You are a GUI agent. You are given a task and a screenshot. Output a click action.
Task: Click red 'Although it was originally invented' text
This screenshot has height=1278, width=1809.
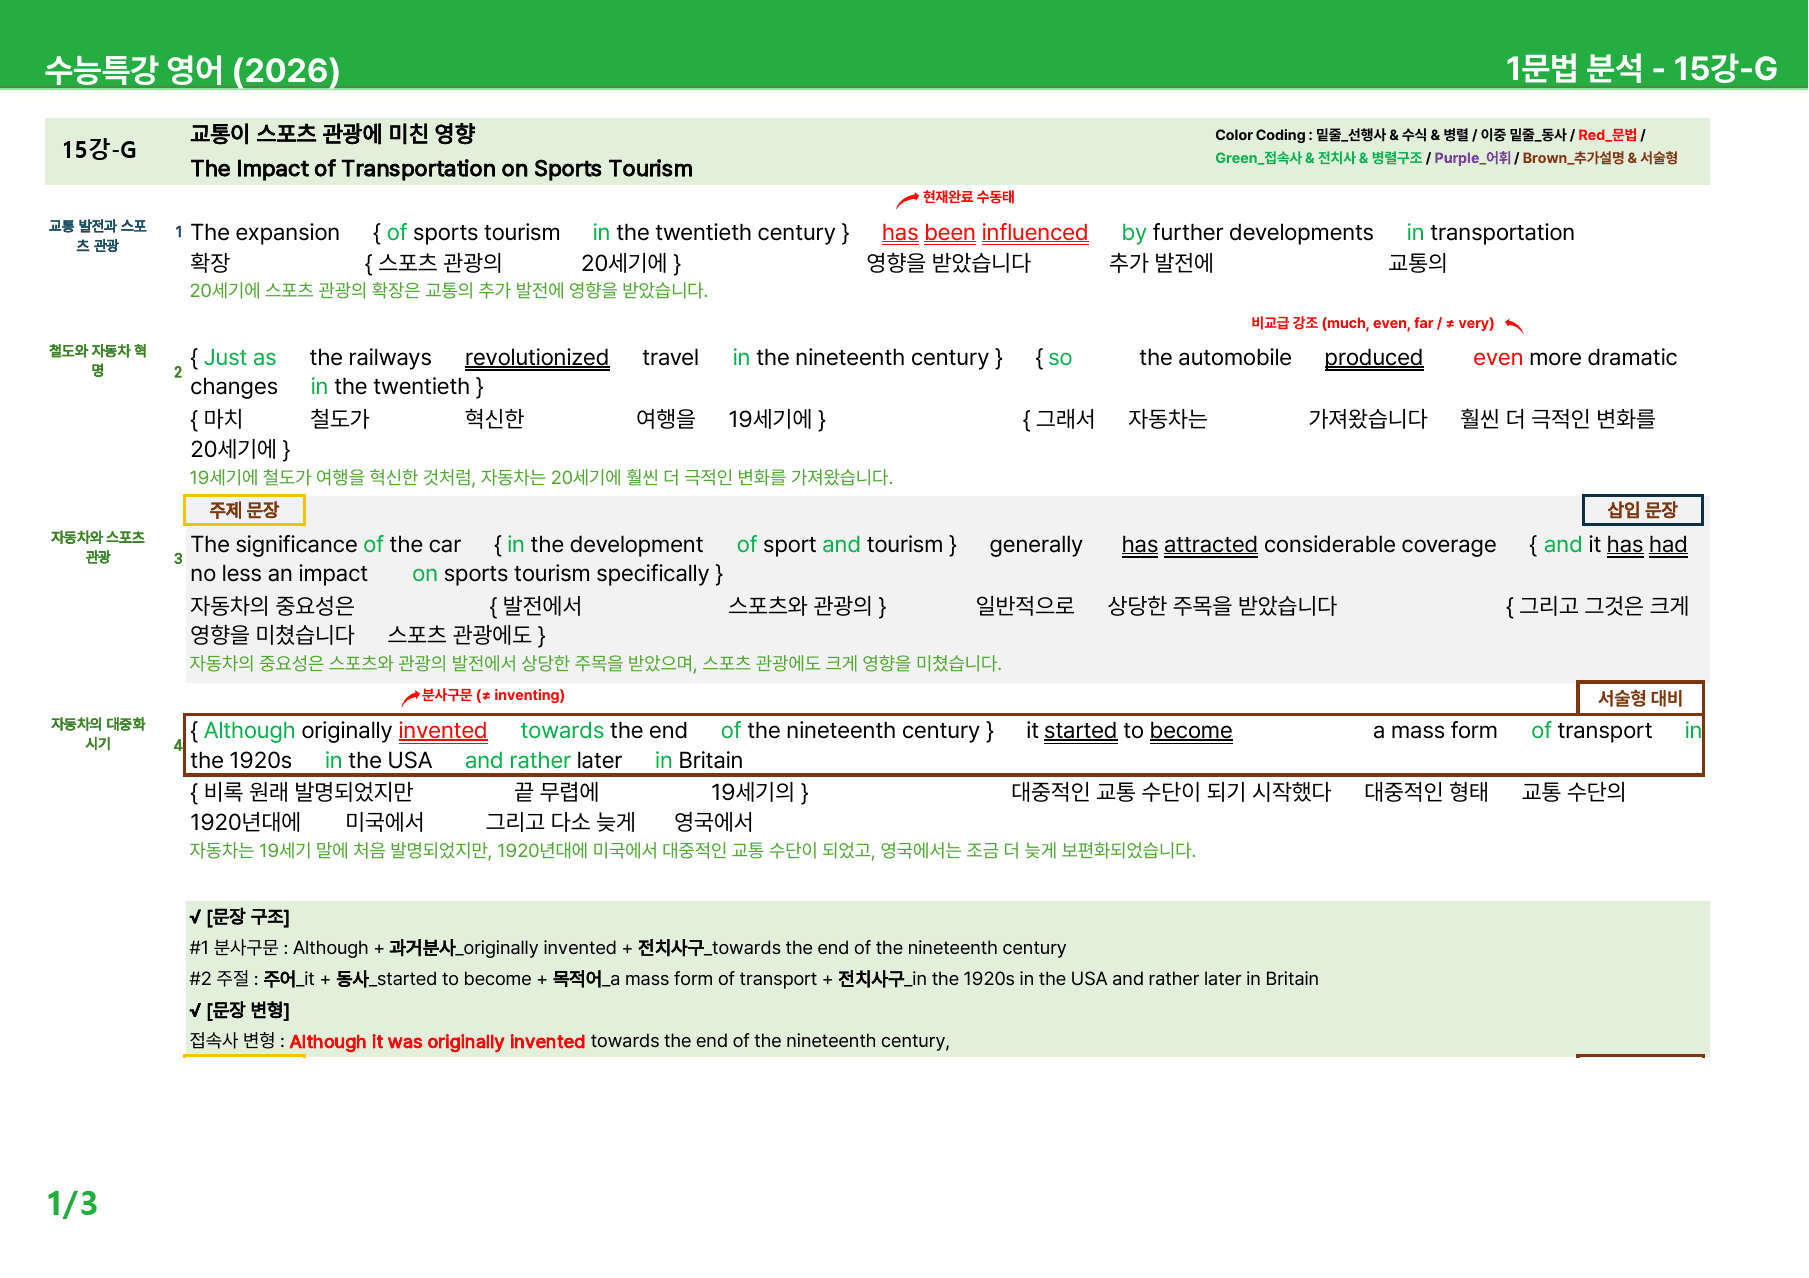click(x=437, y=1041)
